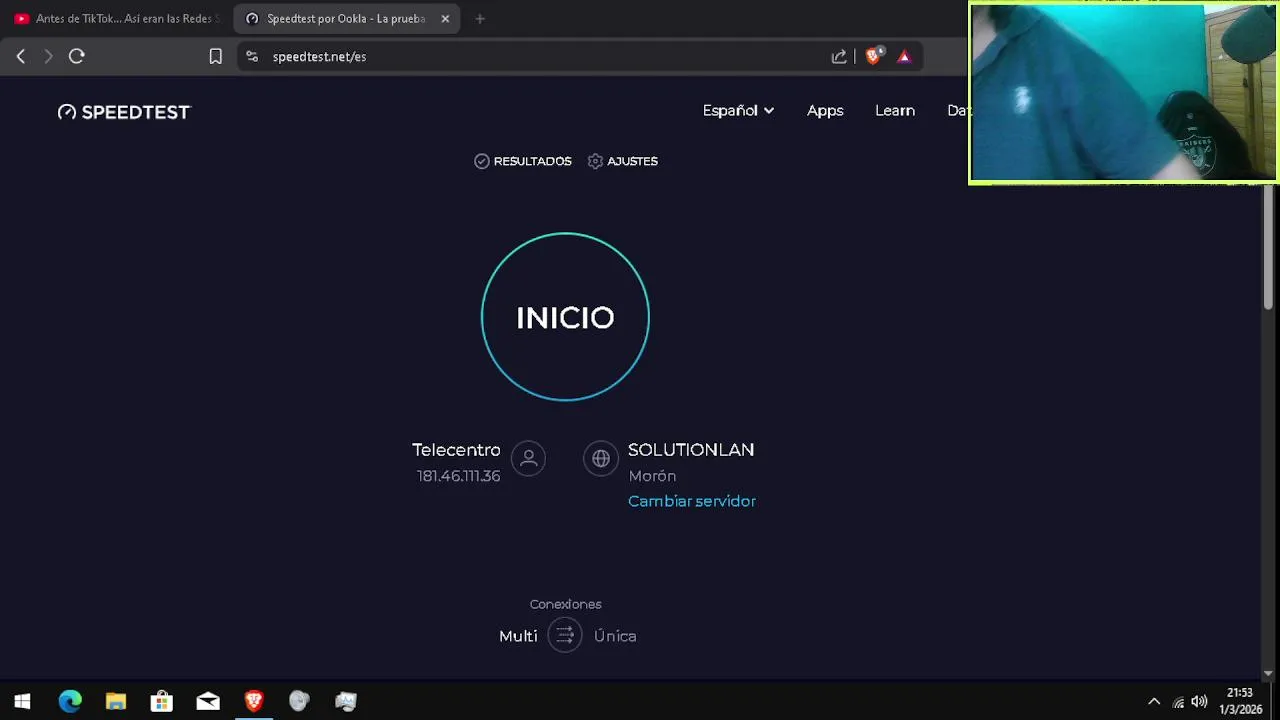Screen dimensions: 1280x720
Task: Click the Morón server location text
Action: (x=652, y=476)
